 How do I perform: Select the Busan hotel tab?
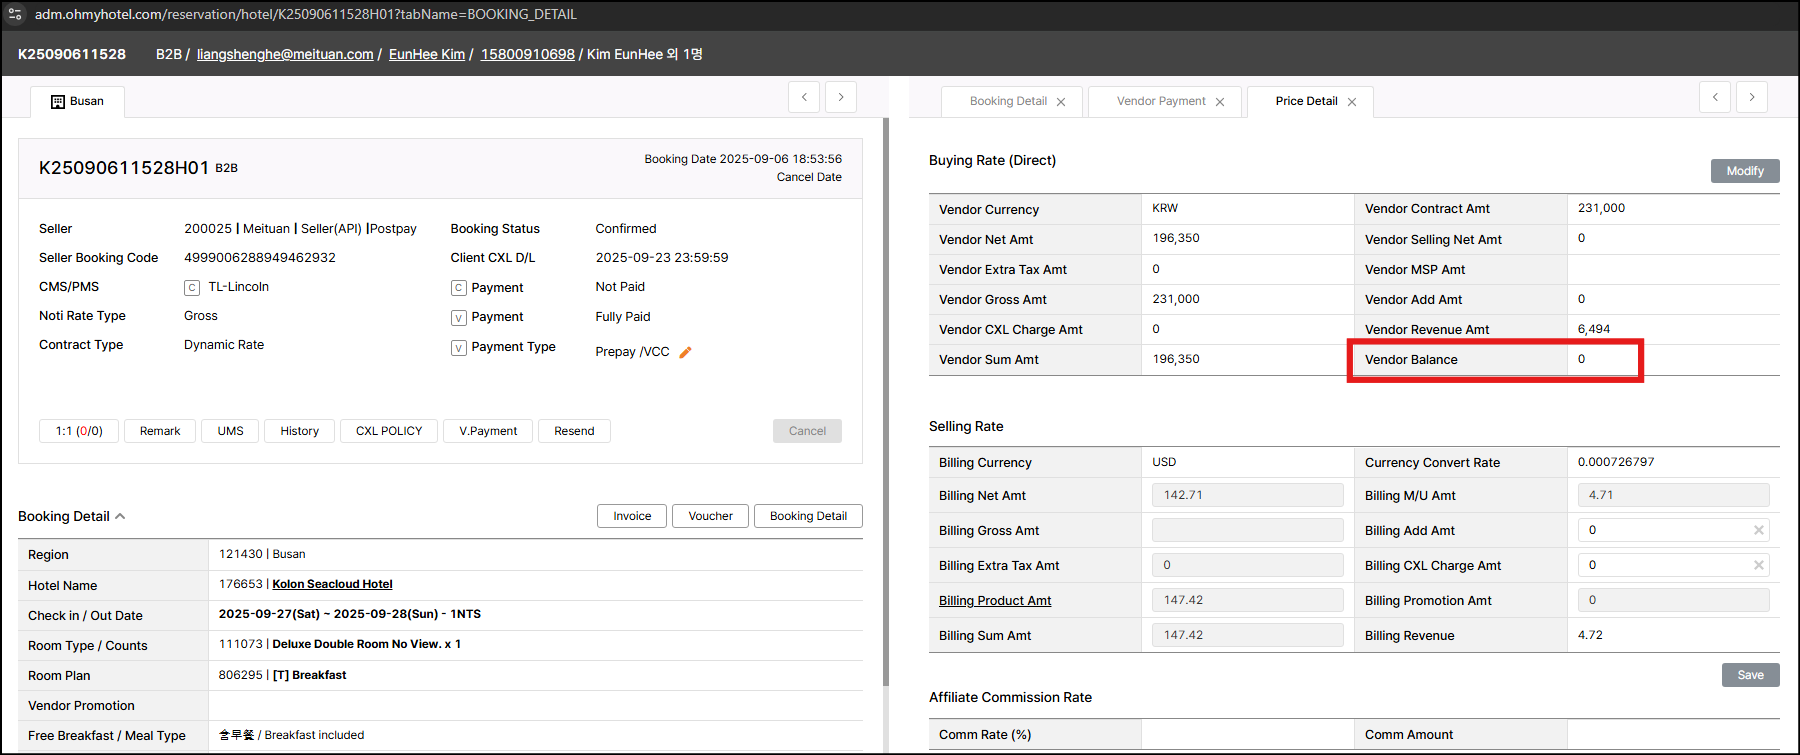pos(77,101)
